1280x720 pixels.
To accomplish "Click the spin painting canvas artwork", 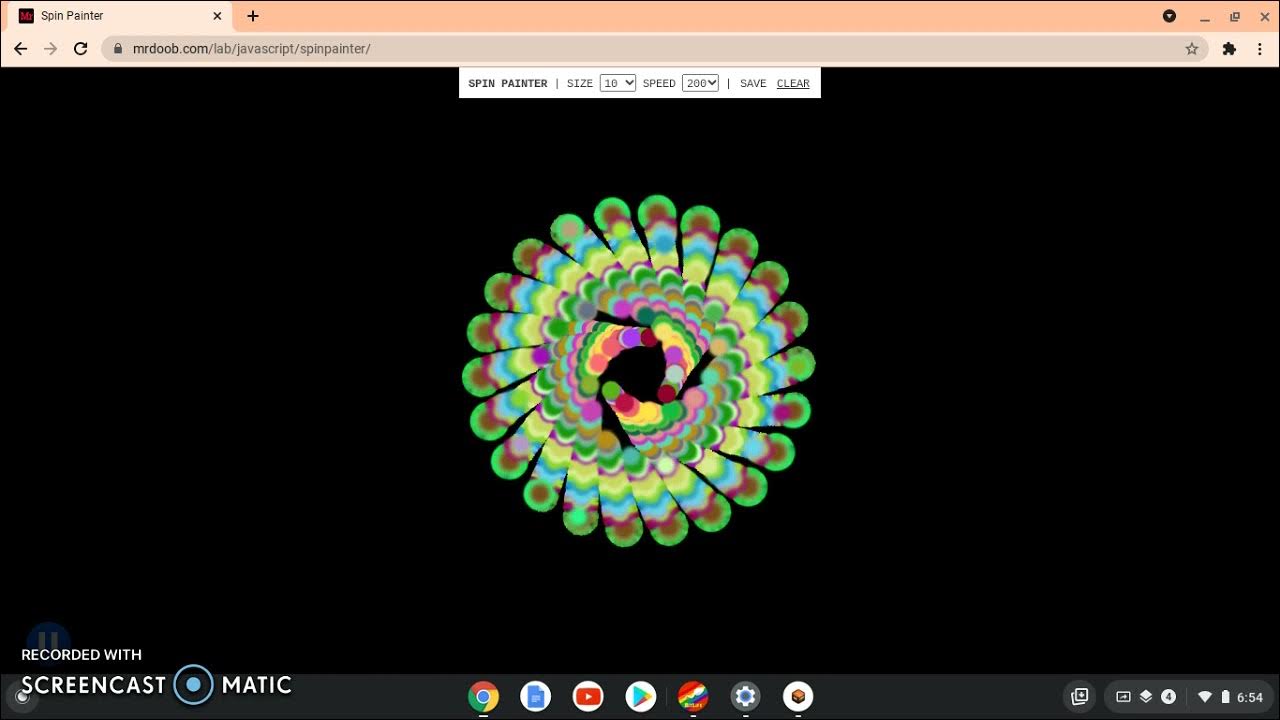I will coord(639,371).
